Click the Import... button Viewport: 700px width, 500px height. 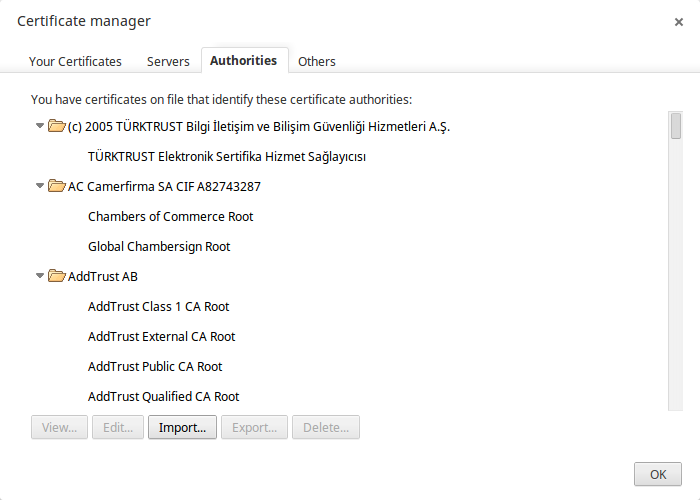click(x=182, y=427)
